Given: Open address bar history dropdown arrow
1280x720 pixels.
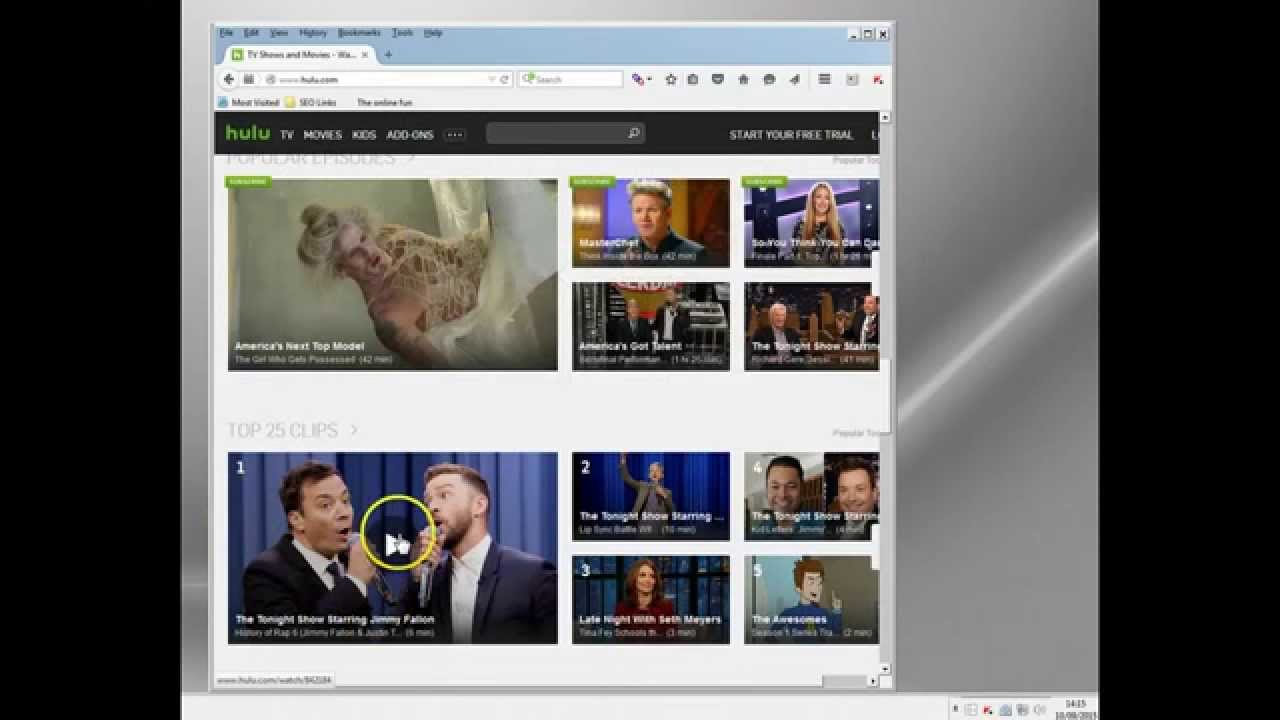Looking at the screenshot, I should click(491, 79).
